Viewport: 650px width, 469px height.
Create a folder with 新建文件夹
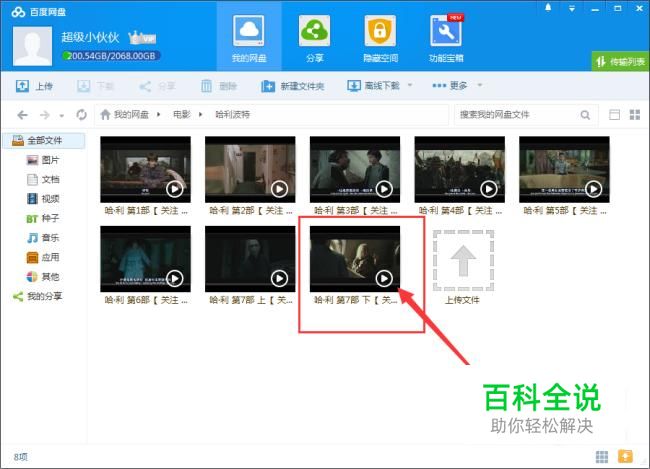[x=292, y=86]
